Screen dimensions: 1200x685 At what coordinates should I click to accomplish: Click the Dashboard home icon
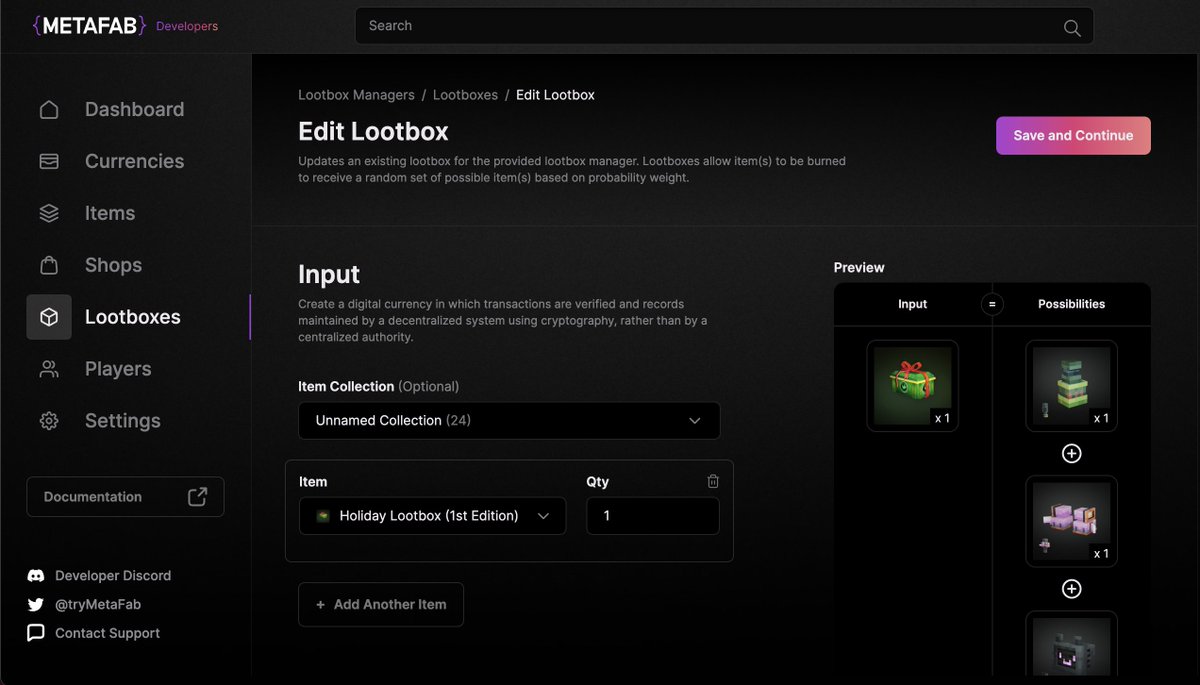[x=49, y=110]
